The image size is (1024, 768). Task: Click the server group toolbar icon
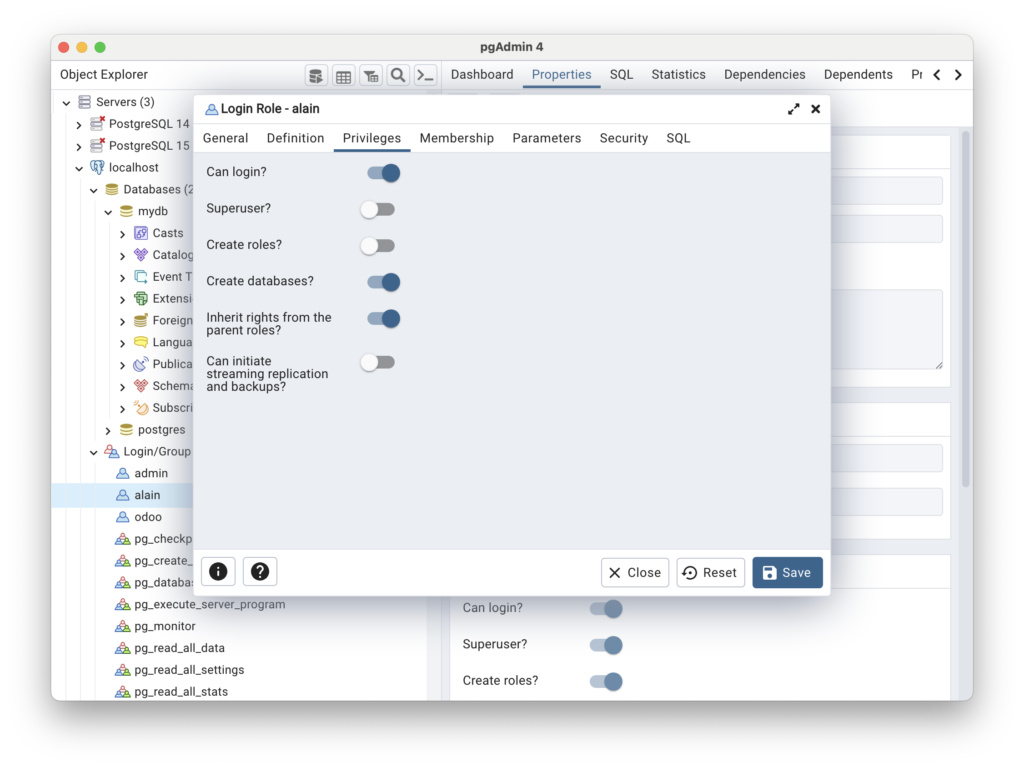click(316, 76)
